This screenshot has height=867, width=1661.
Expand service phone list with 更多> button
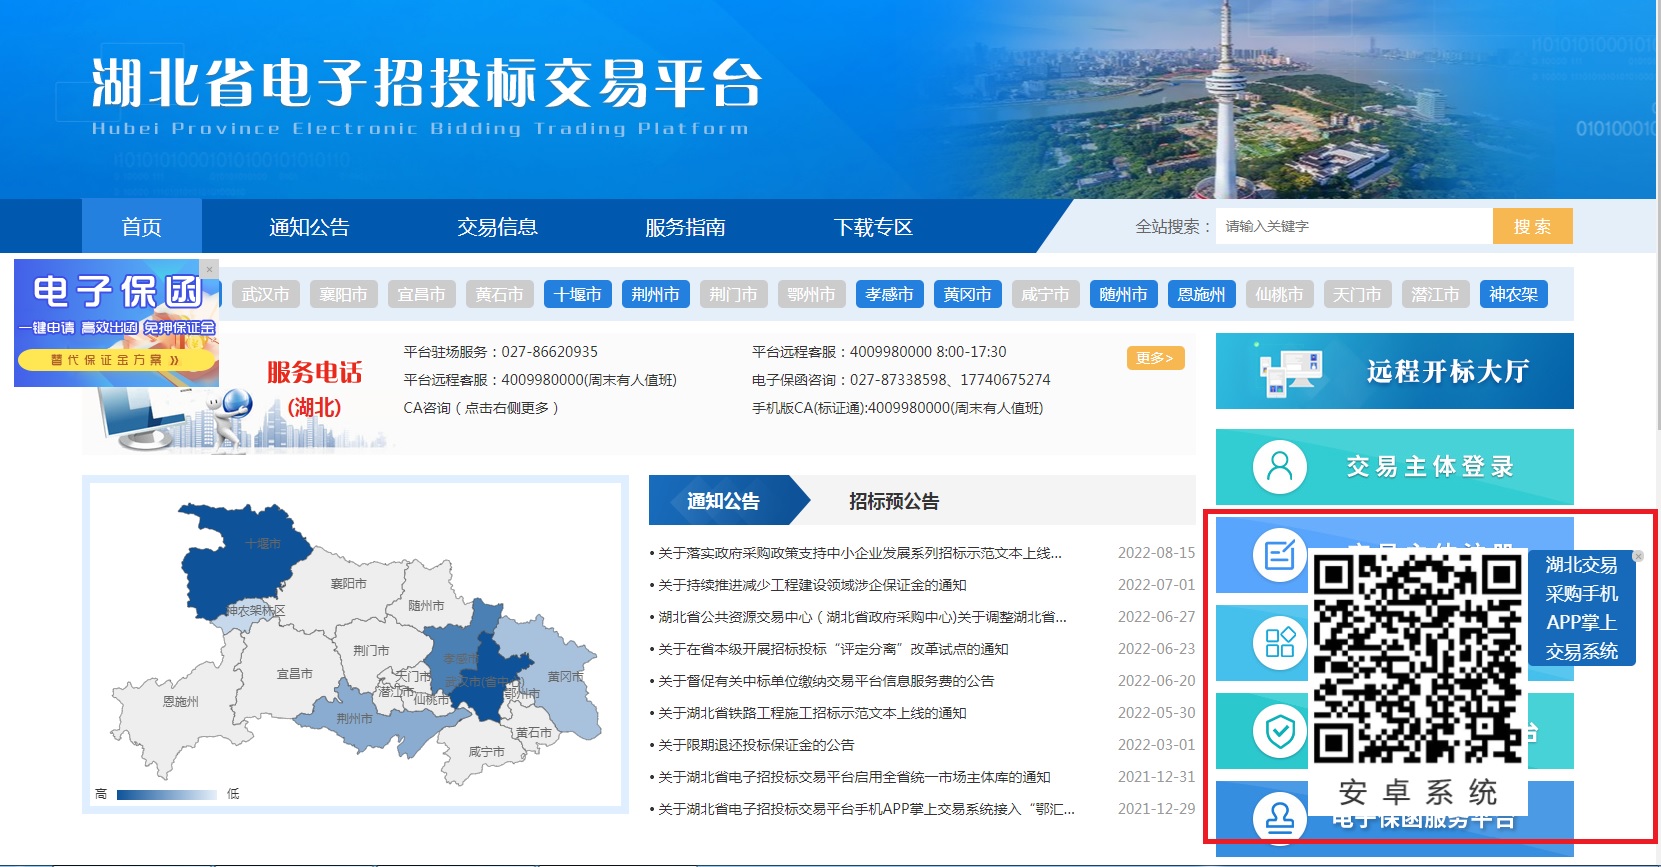1155,358
